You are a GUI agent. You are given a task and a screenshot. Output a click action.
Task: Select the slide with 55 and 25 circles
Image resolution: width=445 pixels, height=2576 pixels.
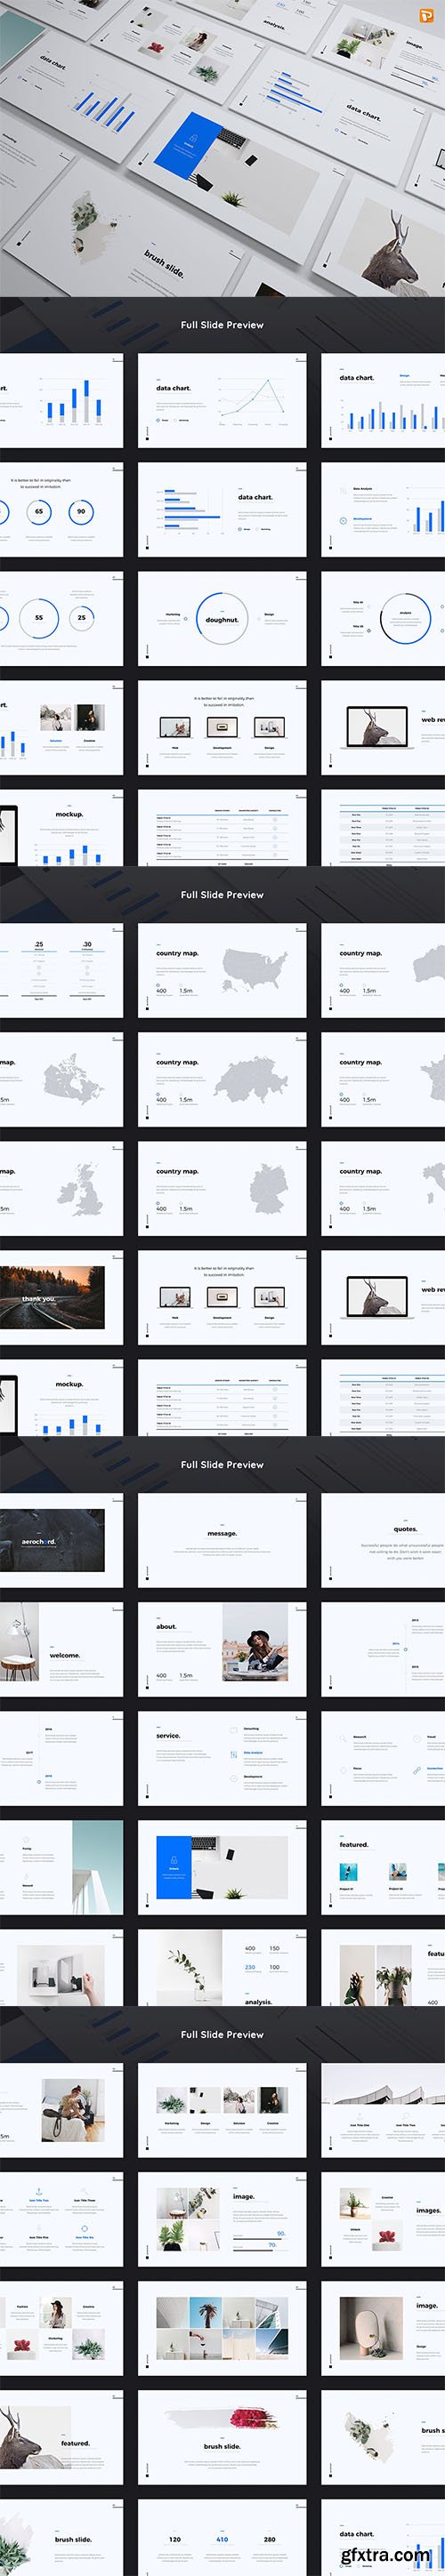(x=62, y=619)
